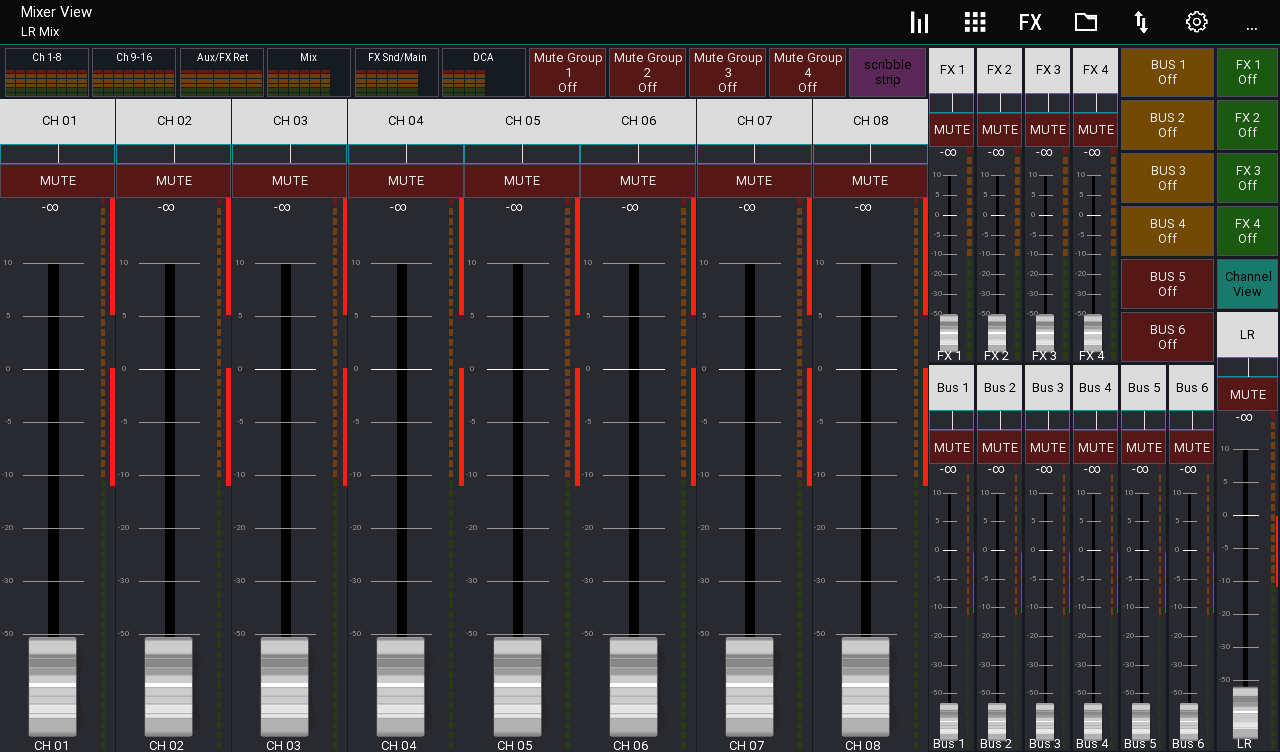Viewport: 1280px width, 752px height.
Task: Open the FX rack
Action: click(1030, 21)
